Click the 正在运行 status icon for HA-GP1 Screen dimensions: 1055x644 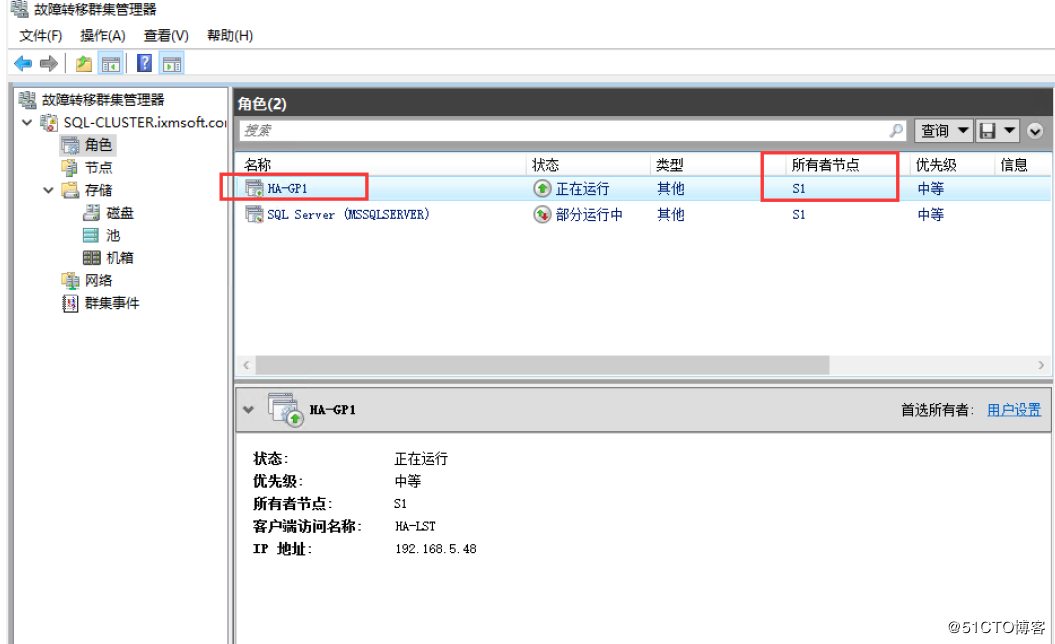[x=542, y=188]
